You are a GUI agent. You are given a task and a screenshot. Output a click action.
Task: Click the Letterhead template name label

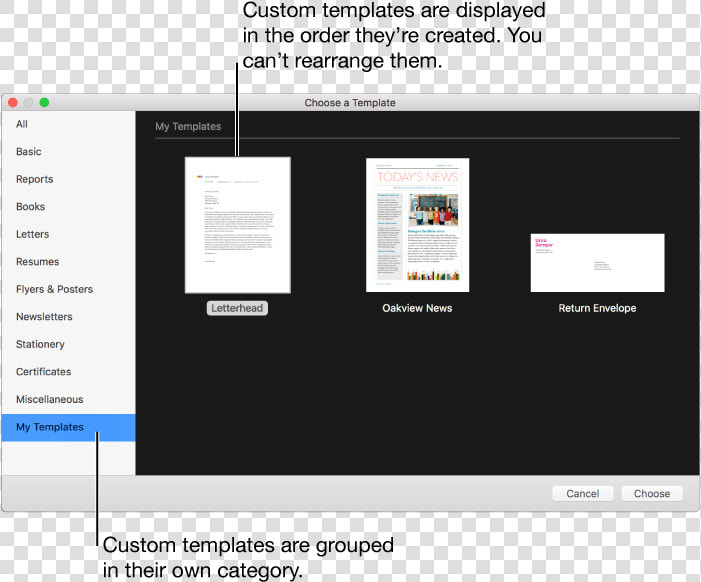237,308
